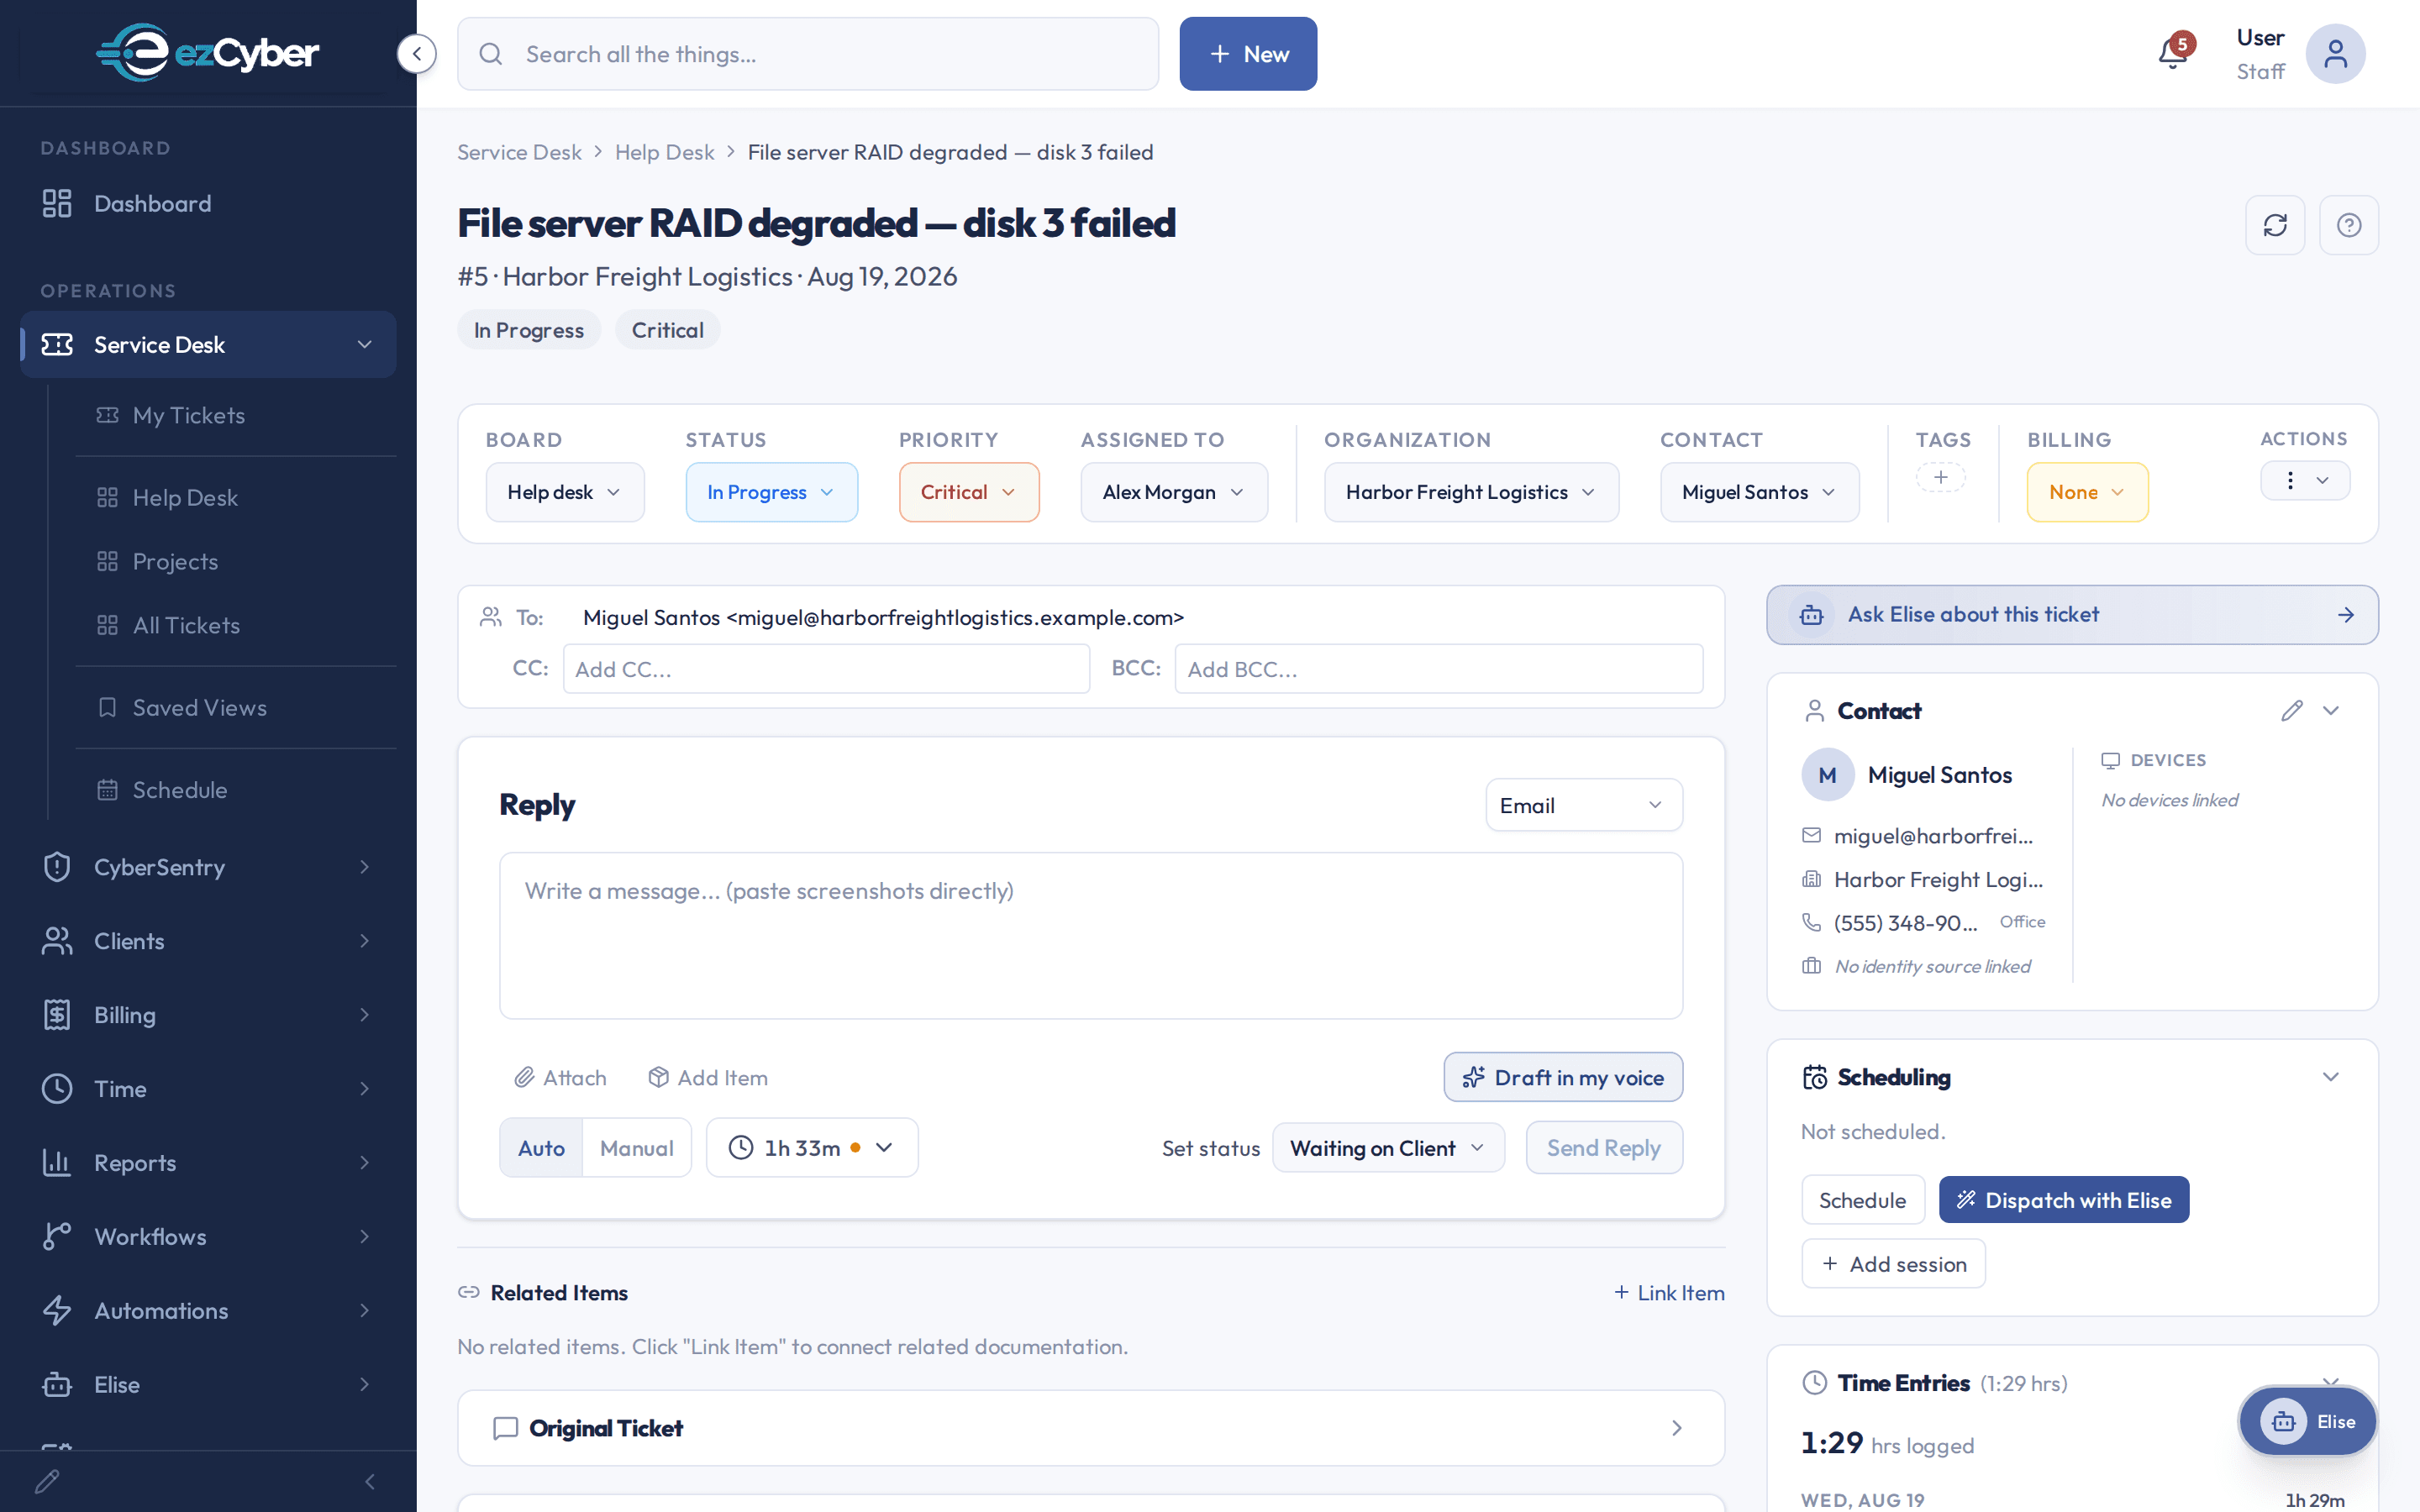Edit contact using the pencil icon
The height and width of the screenshot is (1512, 2420).
pyautogui.click(x=2292, y=711)
